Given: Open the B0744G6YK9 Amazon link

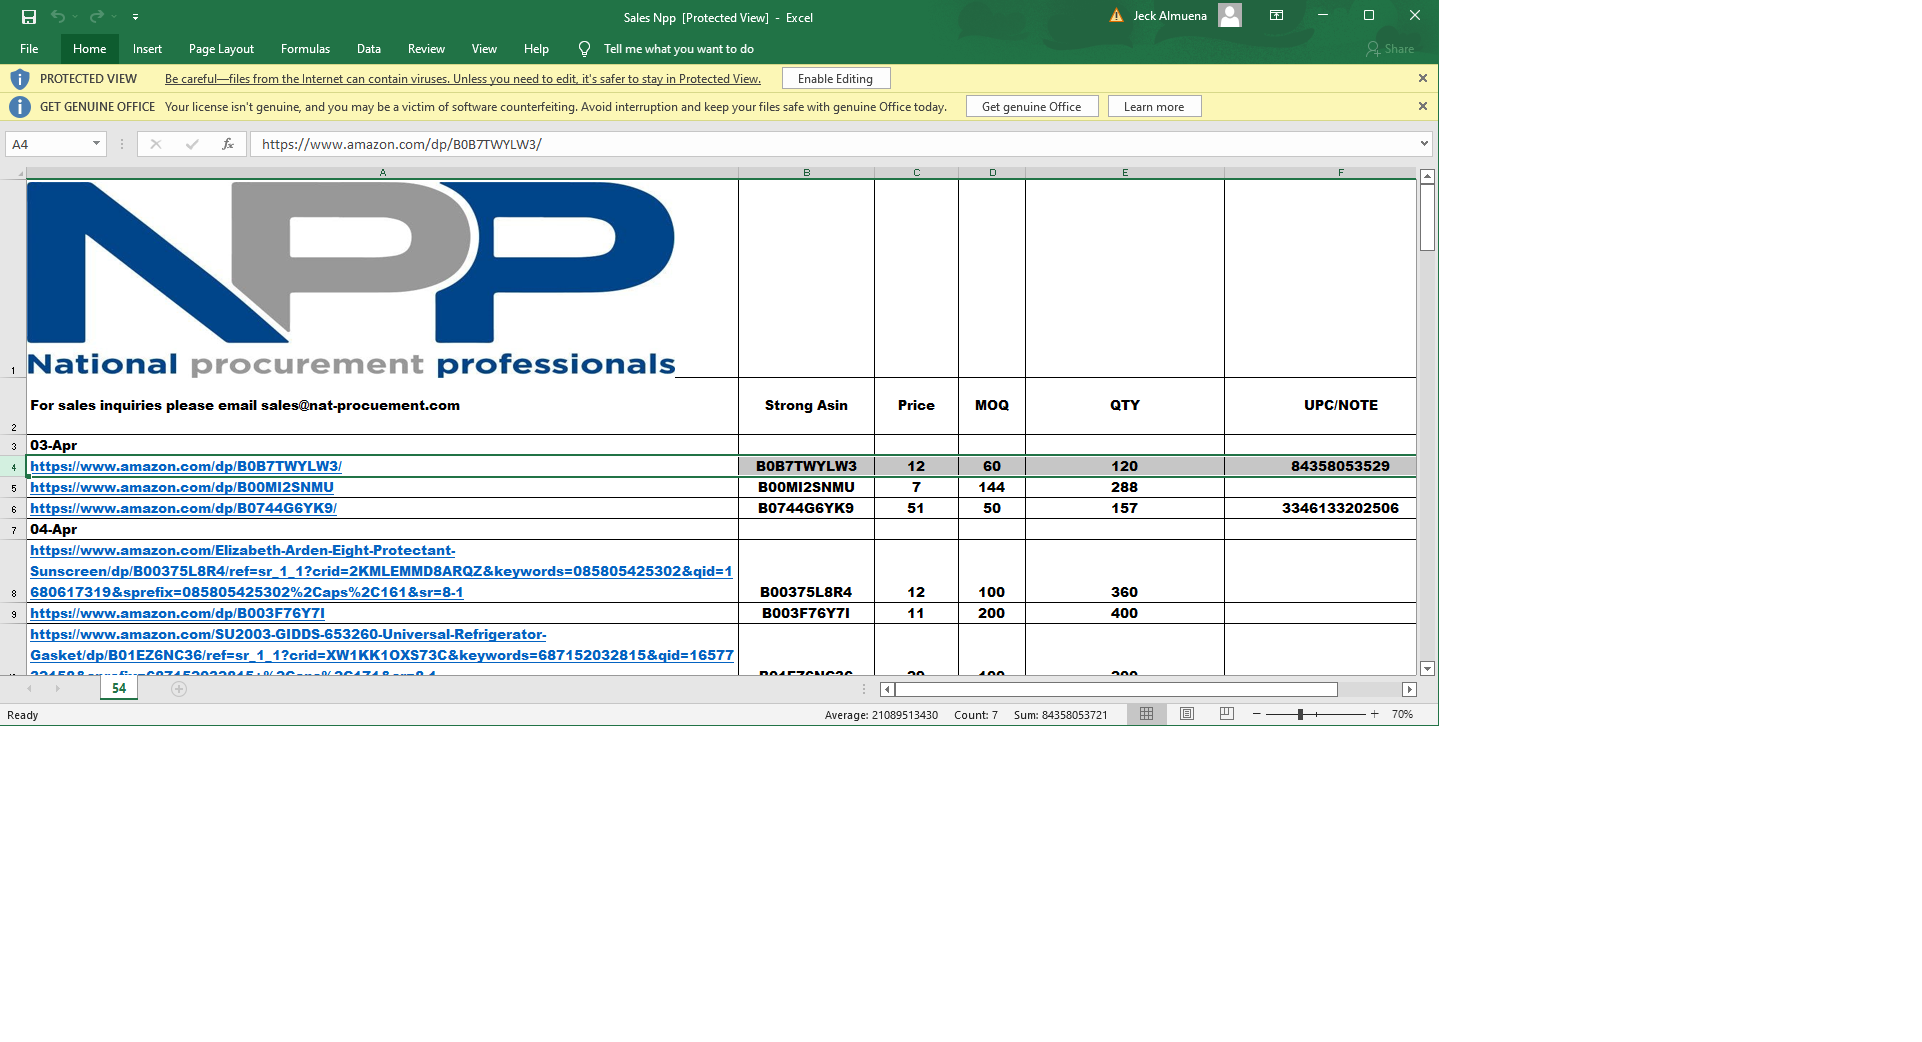Looking at the screenshot, I should pos(183,508).
